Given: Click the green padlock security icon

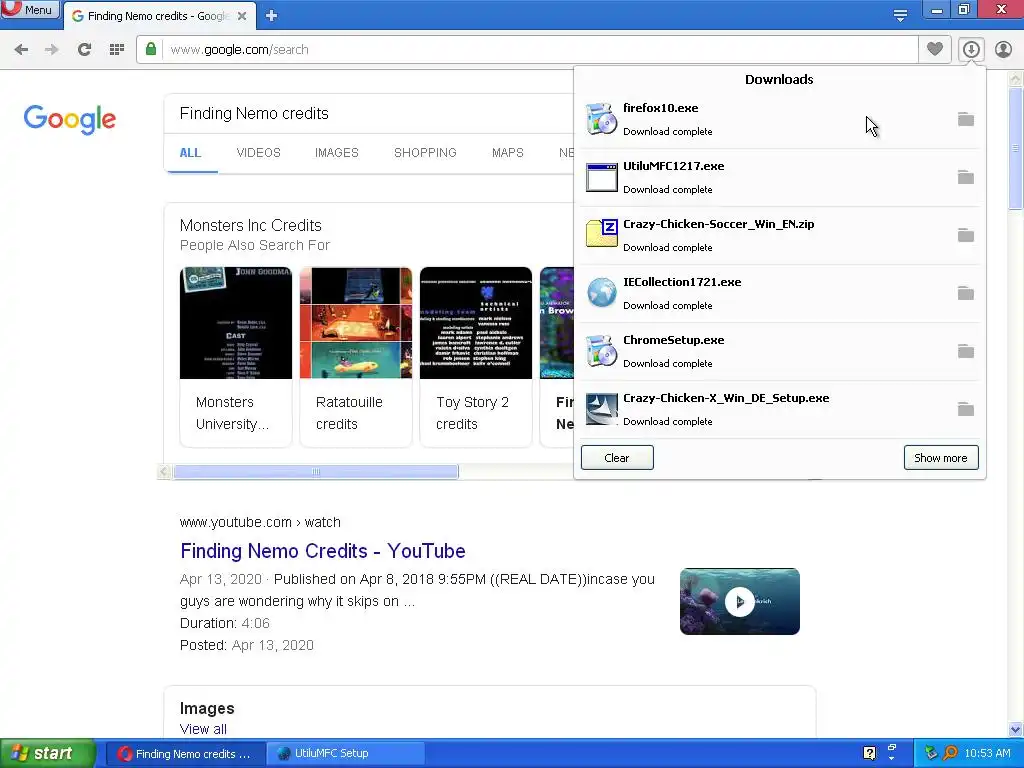Looking at the screenshot, I should [x=151, y=49].
